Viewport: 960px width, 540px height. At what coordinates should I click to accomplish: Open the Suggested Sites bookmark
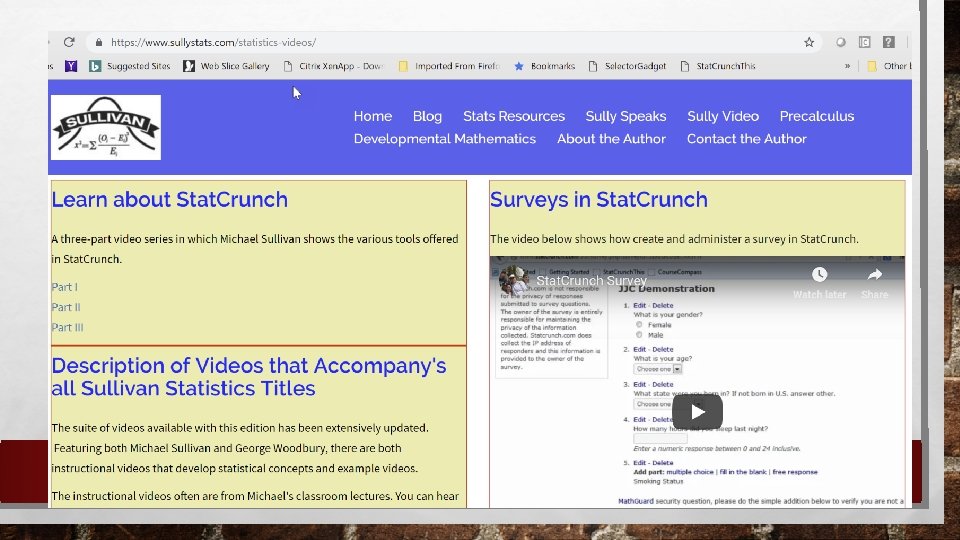(129, 66)
